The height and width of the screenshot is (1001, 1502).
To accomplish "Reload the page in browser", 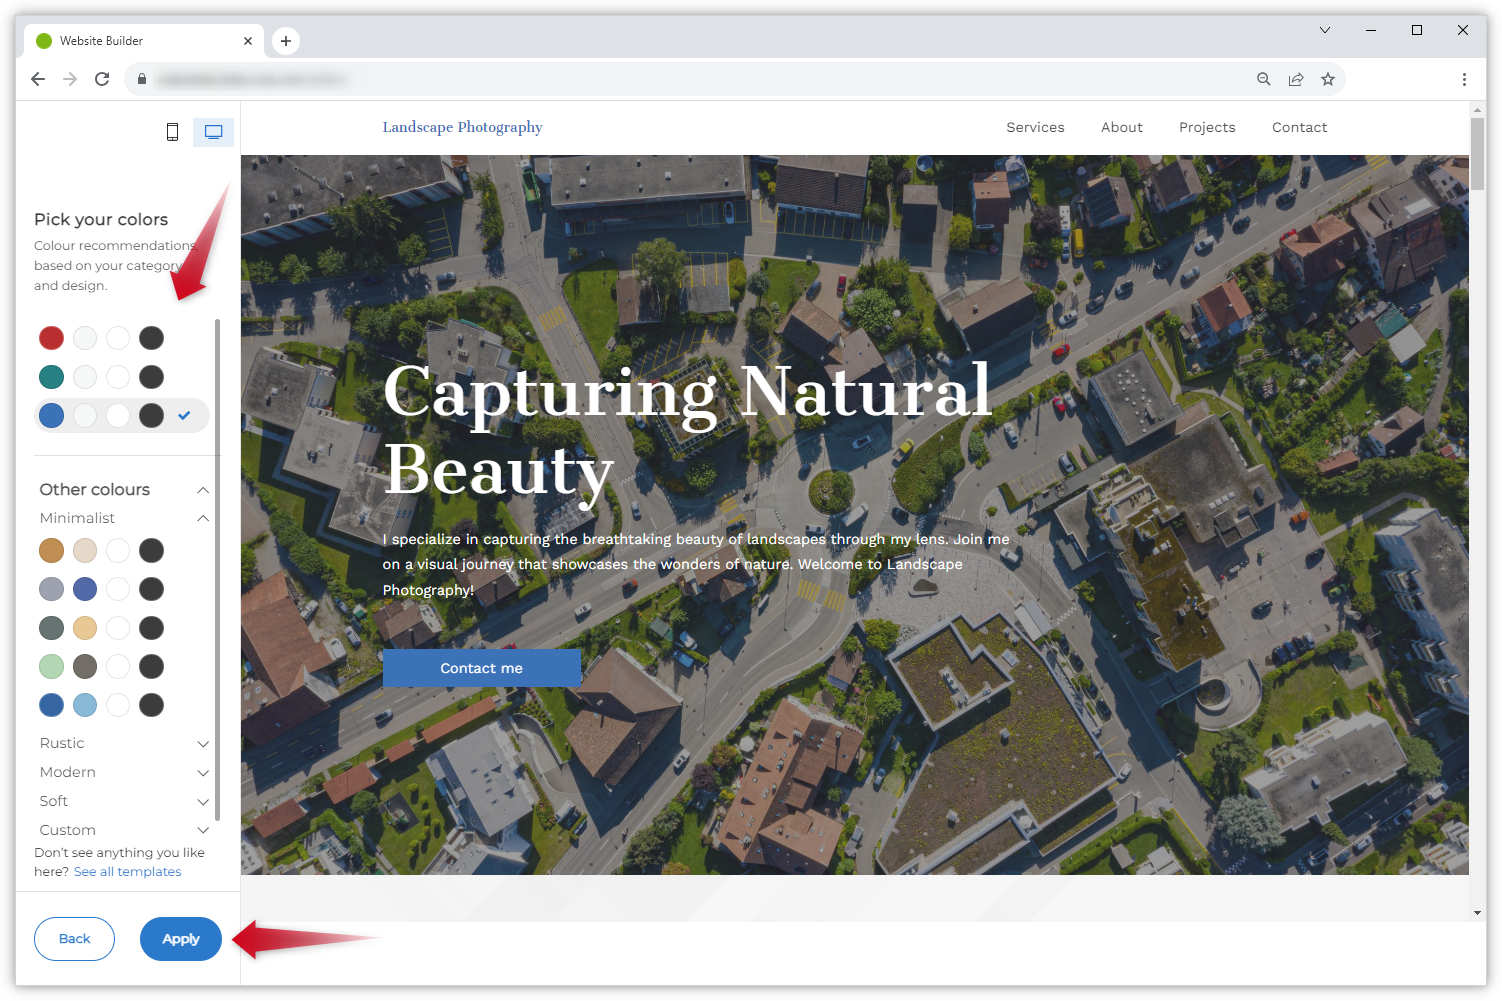I will pos(102,79).
